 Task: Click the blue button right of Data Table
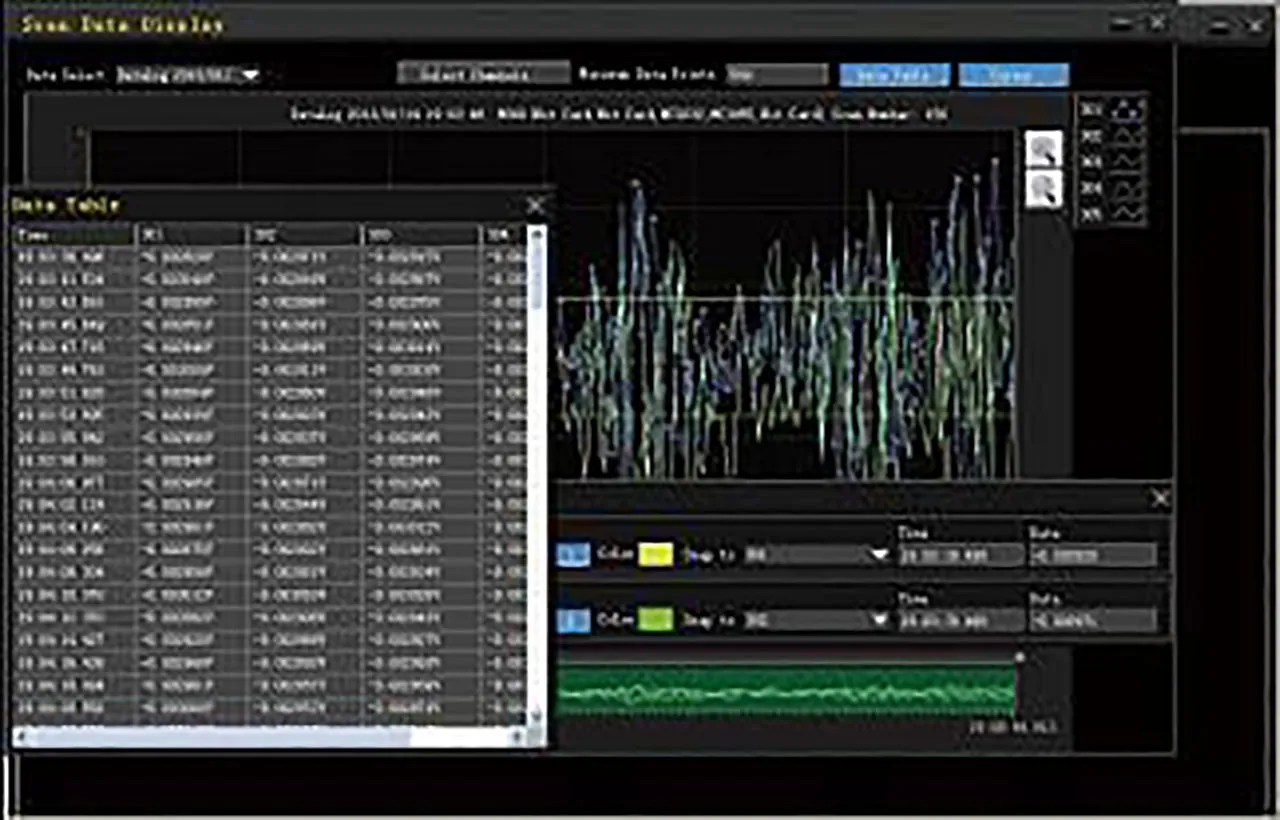tap(1013, 75)
